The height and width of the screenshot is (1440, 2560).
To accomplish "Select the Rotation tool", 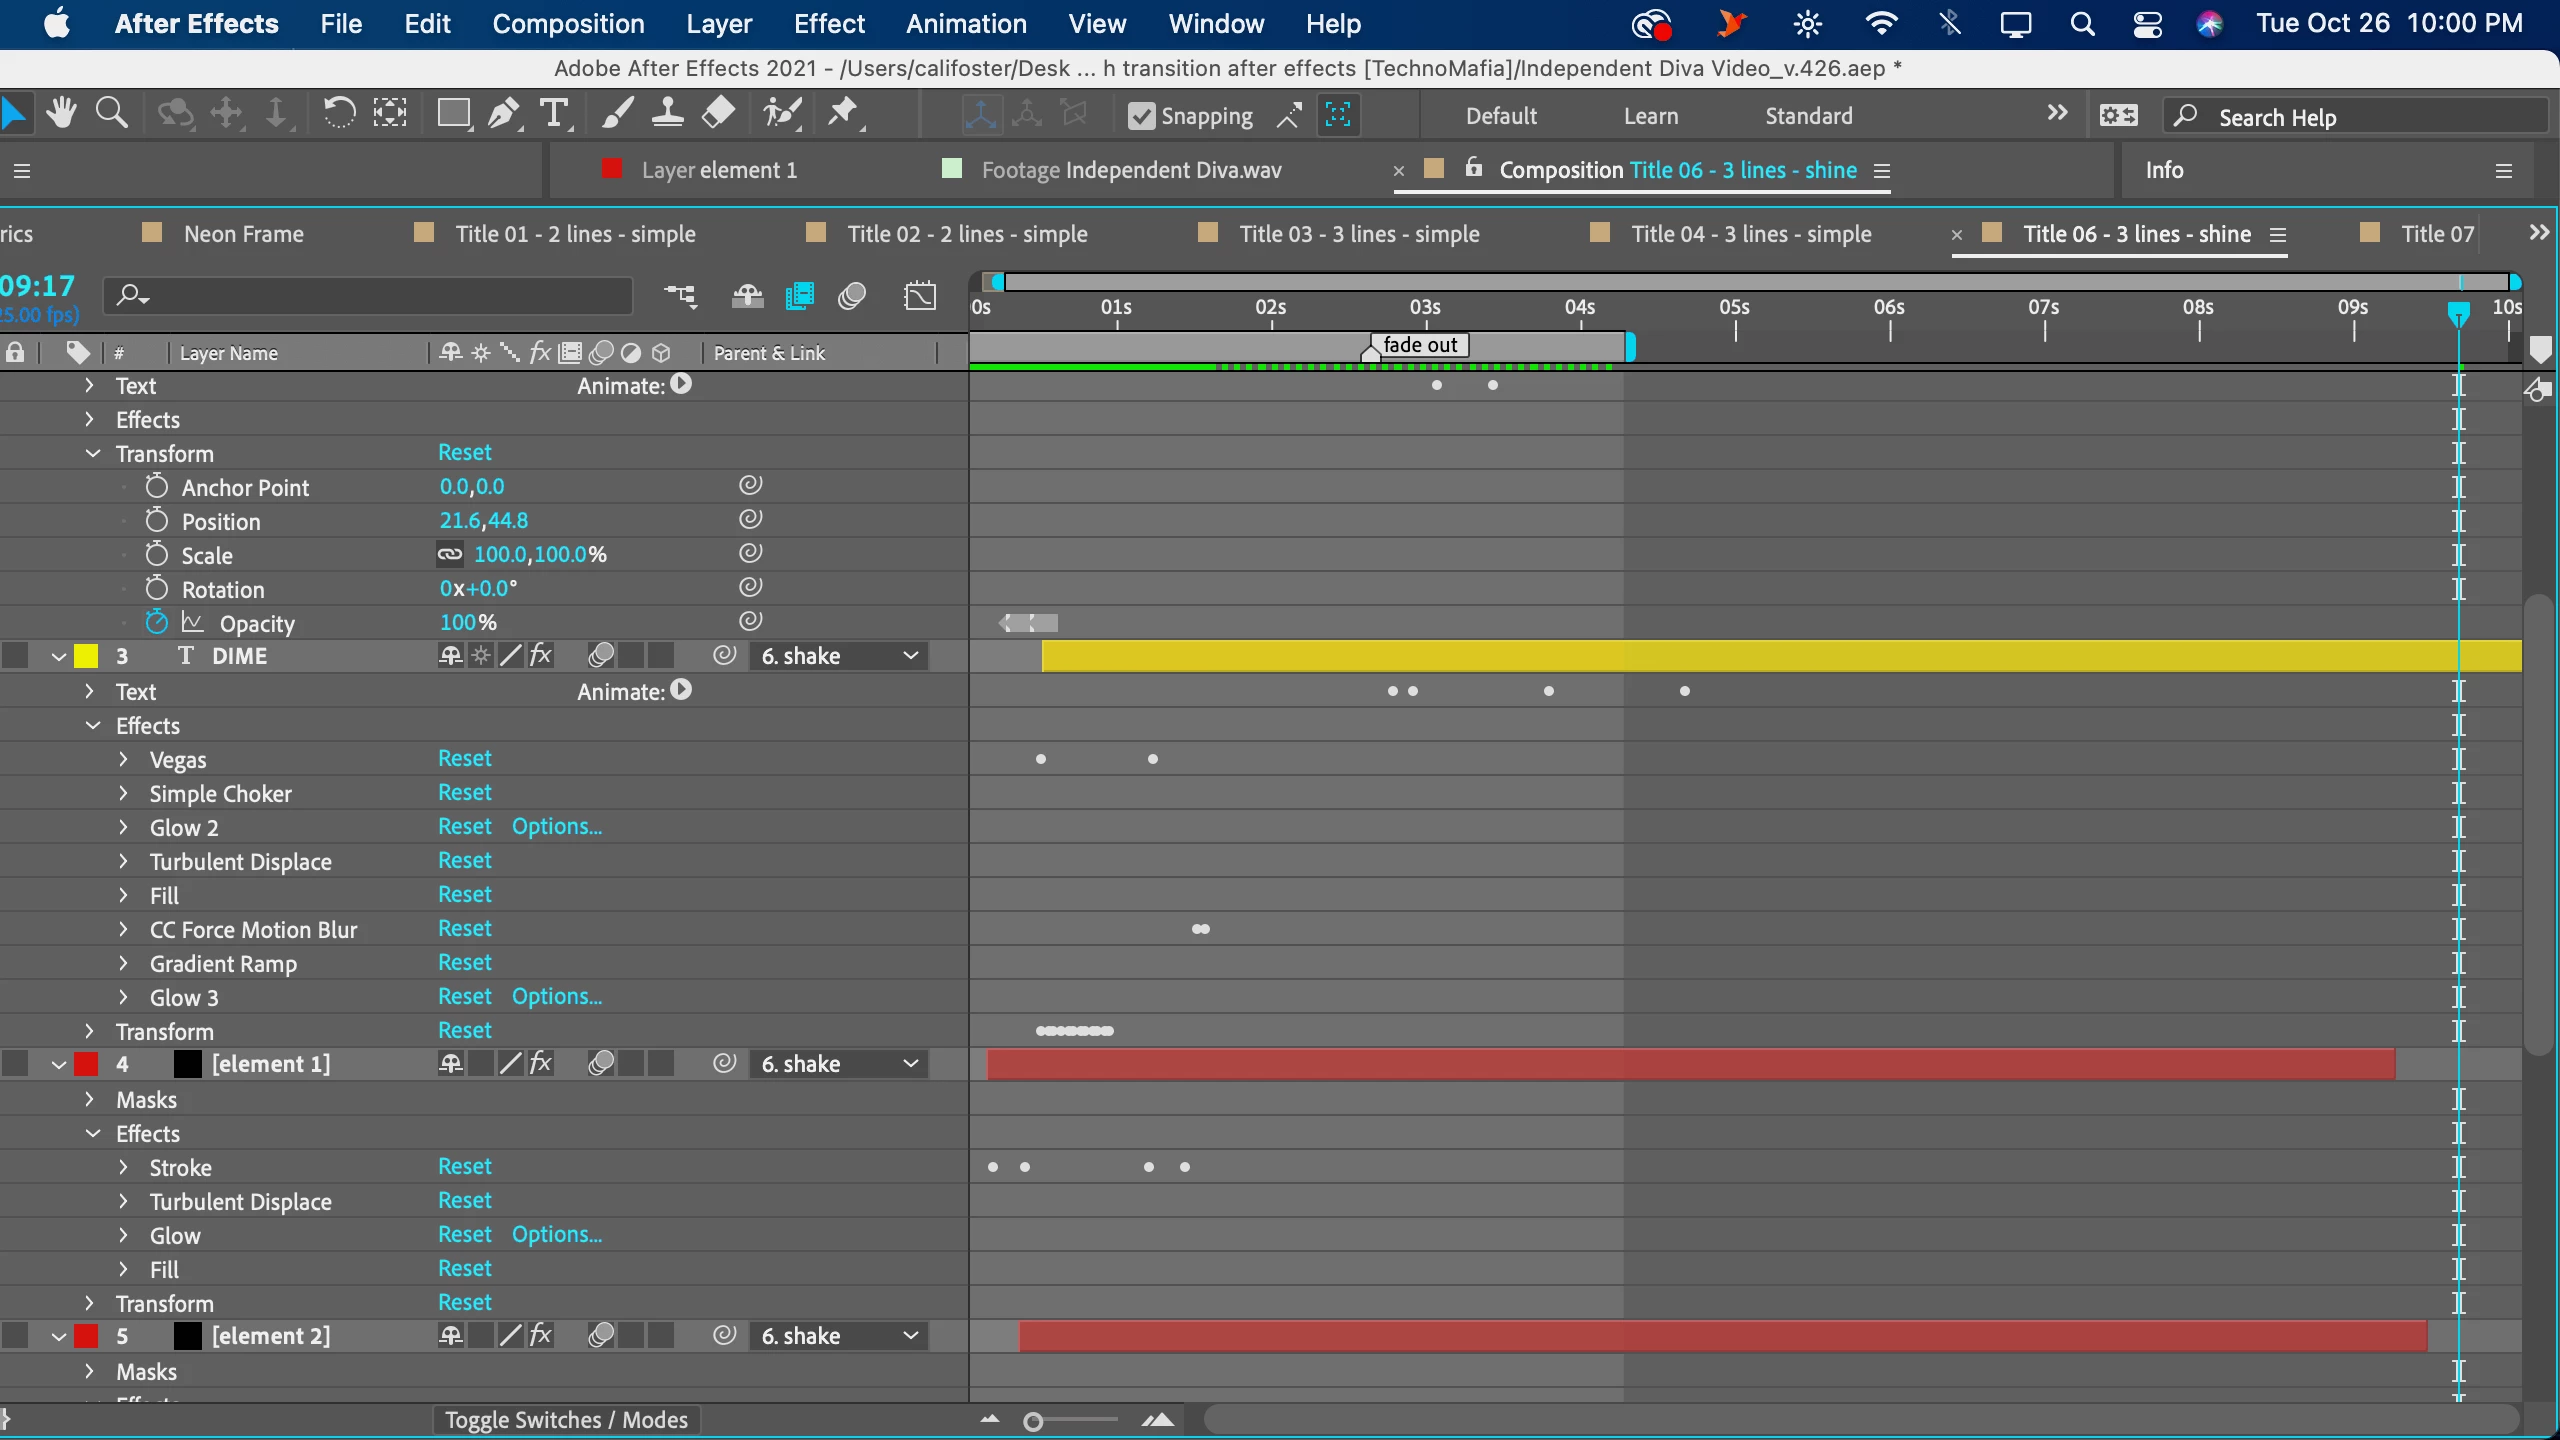I will [339, 113].
